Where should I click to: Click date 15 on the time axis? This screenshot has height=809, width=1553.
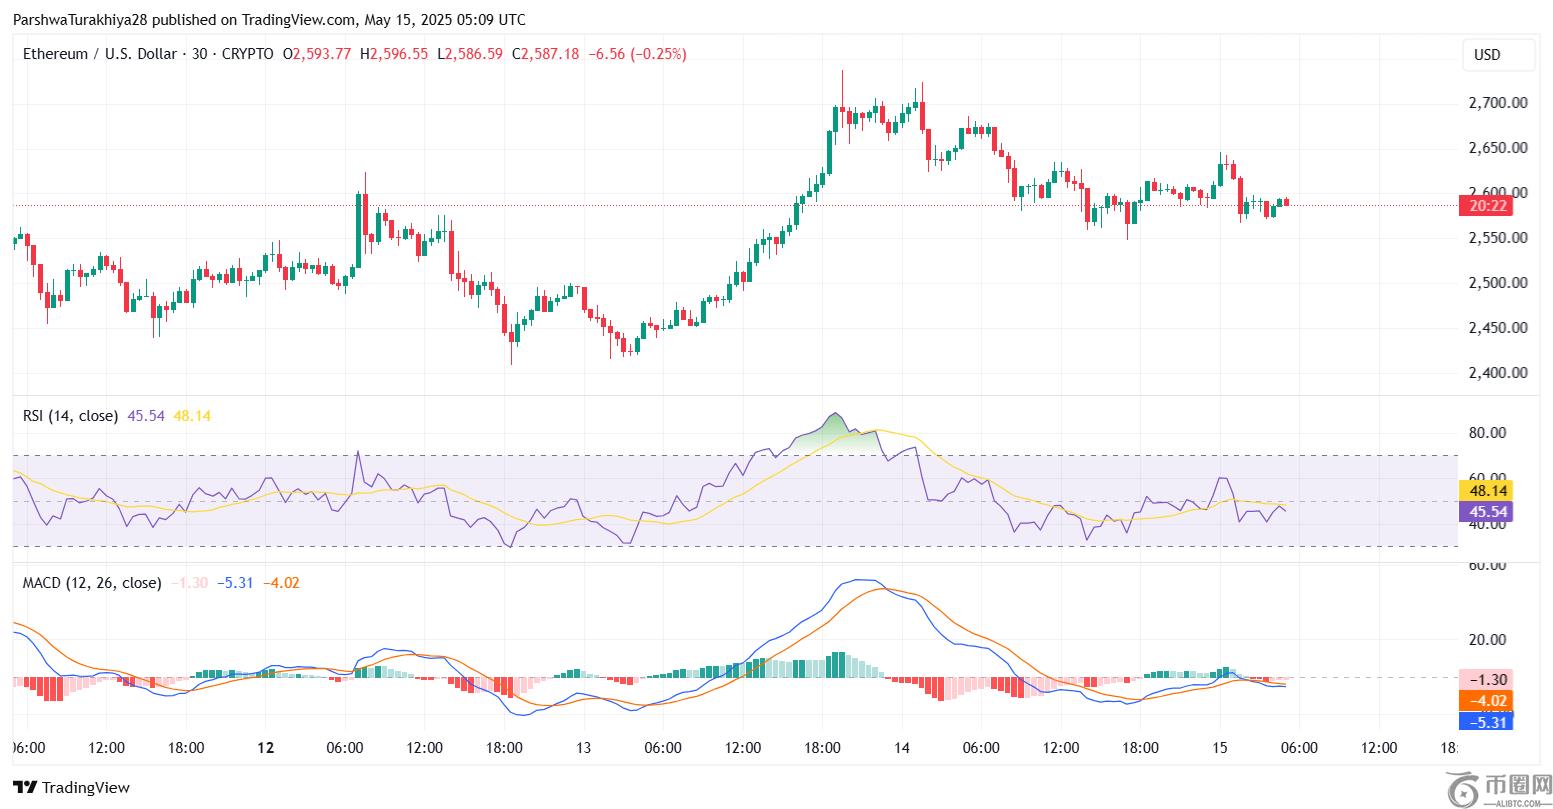(x=1219, y=747)
